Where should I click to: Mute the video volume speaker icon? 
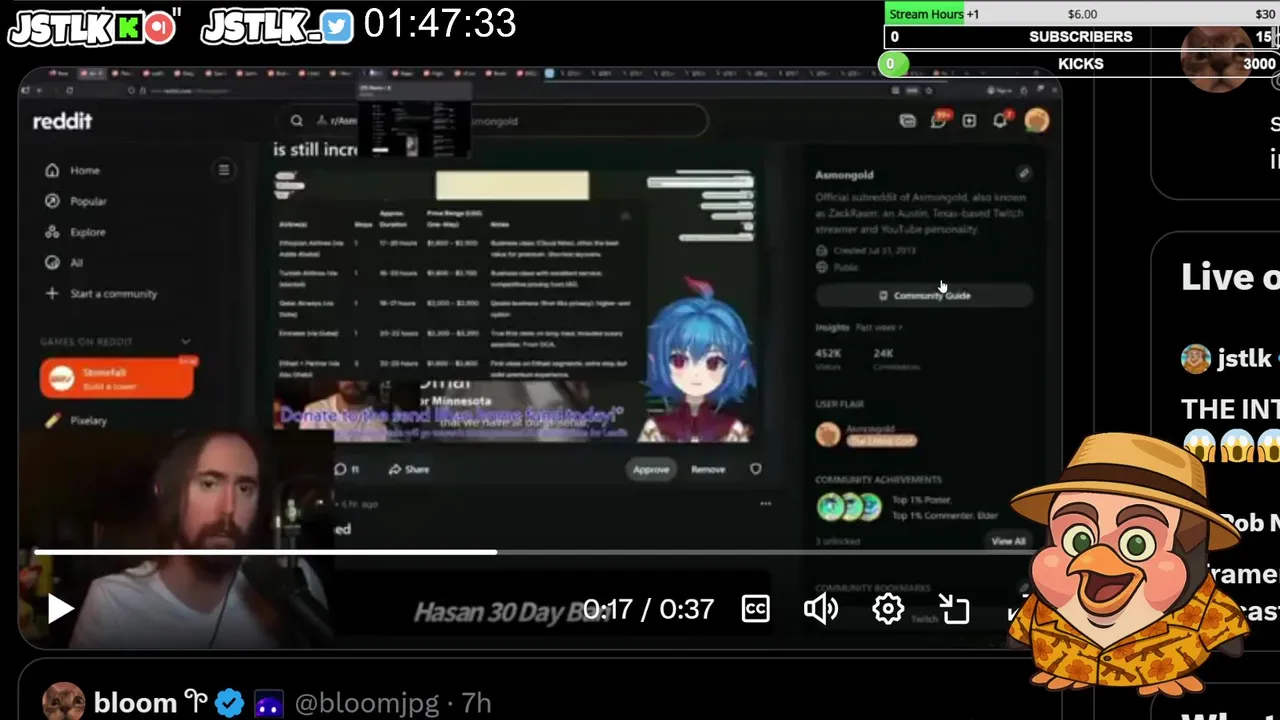click(821, 609)
